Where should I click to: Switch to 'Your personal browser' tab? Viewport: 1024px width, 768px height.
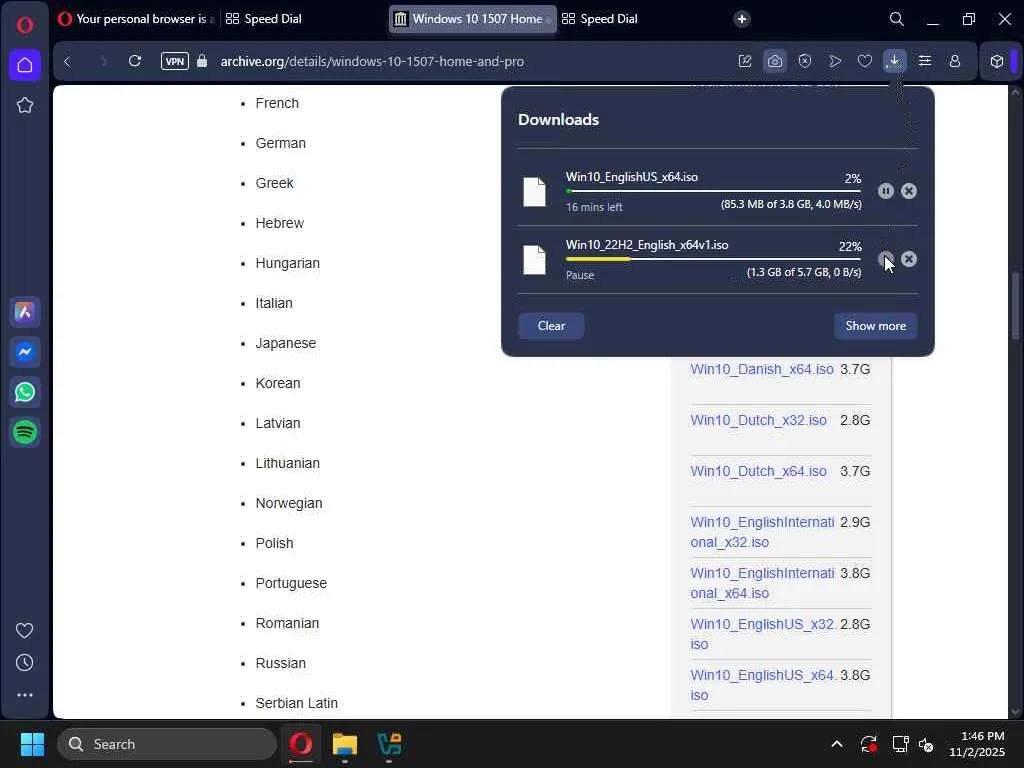136,19
